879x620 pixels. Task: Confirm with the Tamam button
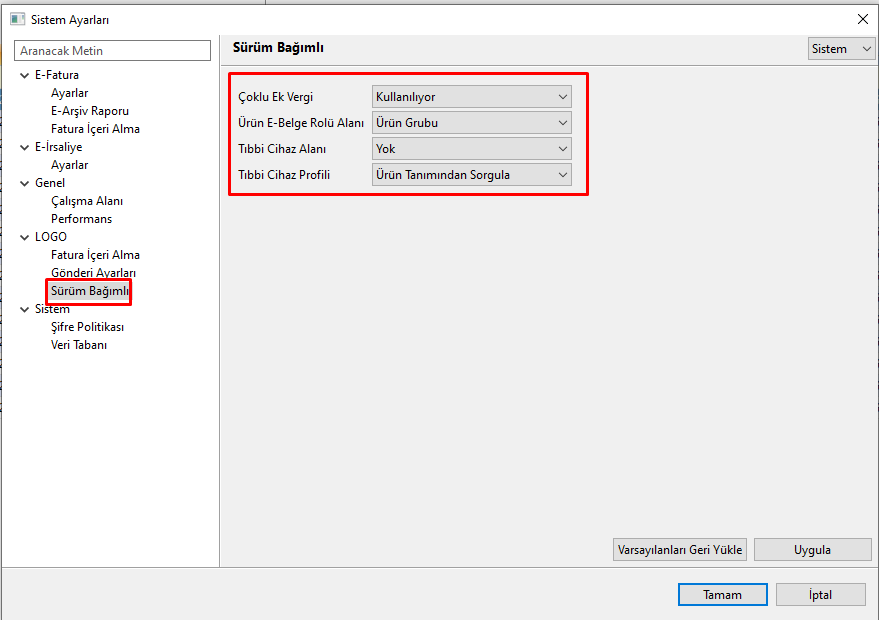(722, 594)
